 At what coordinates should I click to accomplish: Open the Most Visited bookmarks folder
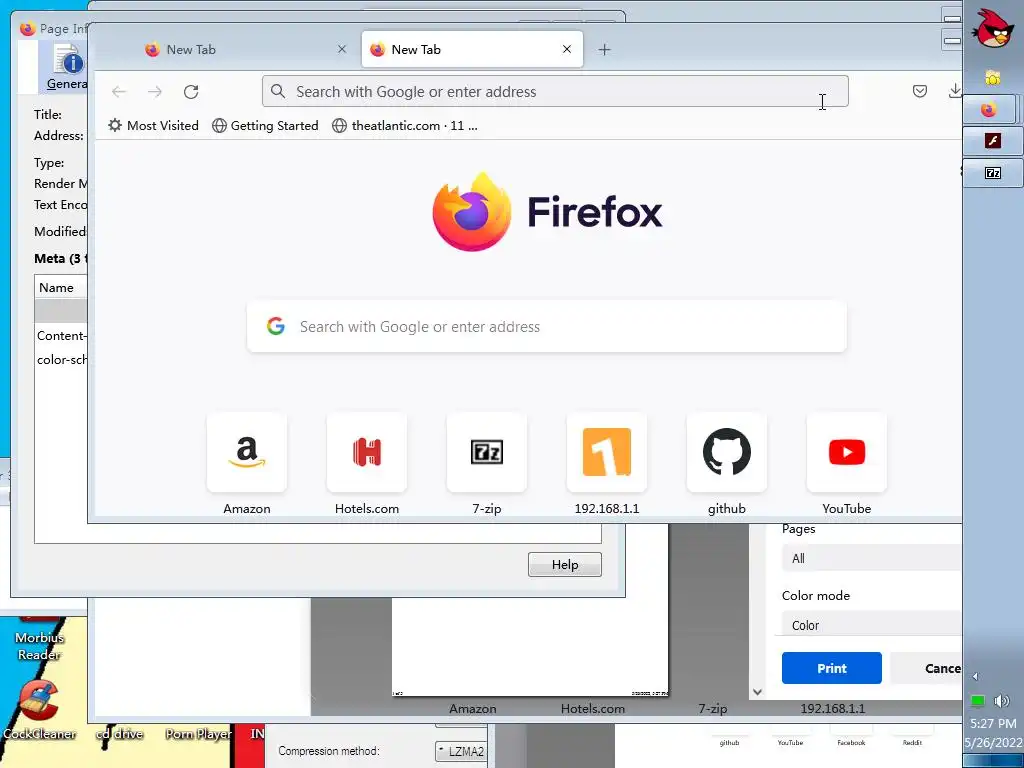coord(153,125)
